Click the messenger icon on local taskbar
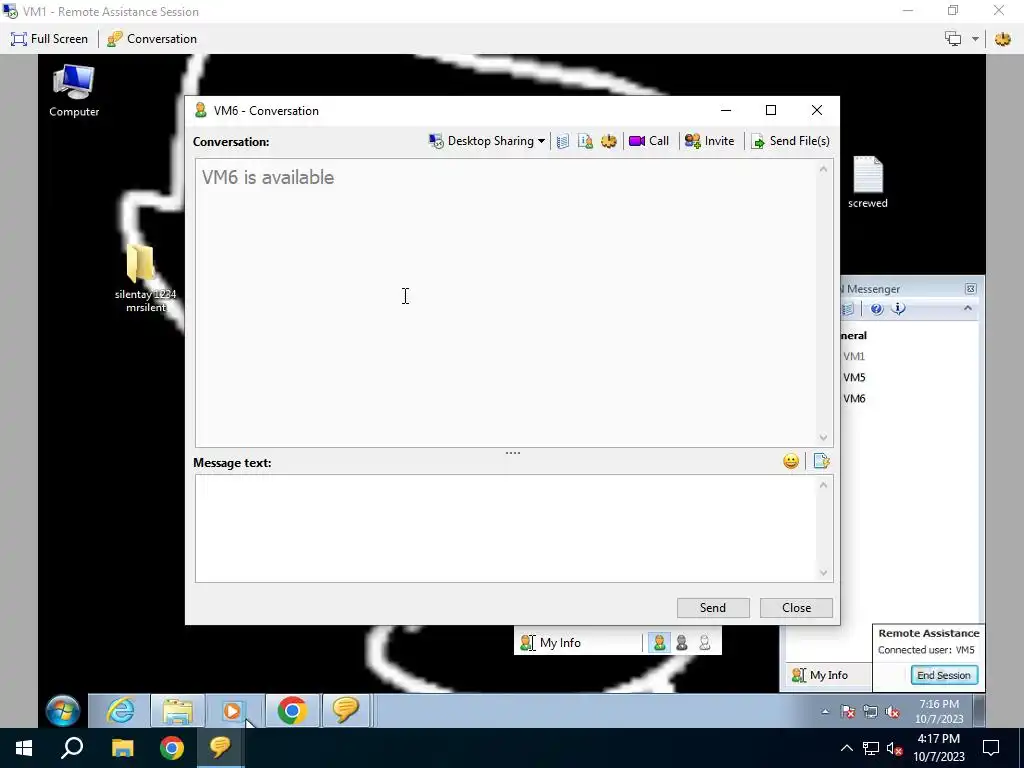 pyautogui.click(x=221, y=748)
